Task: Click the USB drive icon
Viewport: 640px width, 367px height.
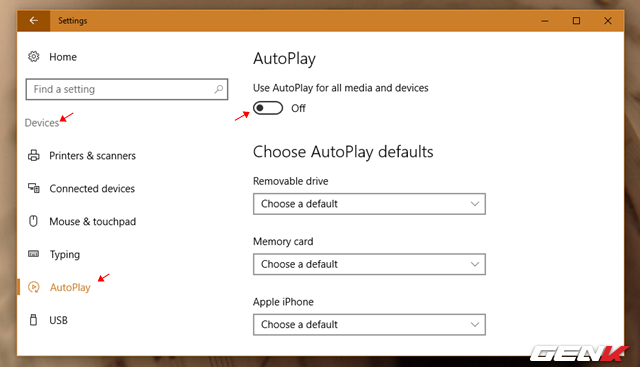Action: [x=33, y=320]
